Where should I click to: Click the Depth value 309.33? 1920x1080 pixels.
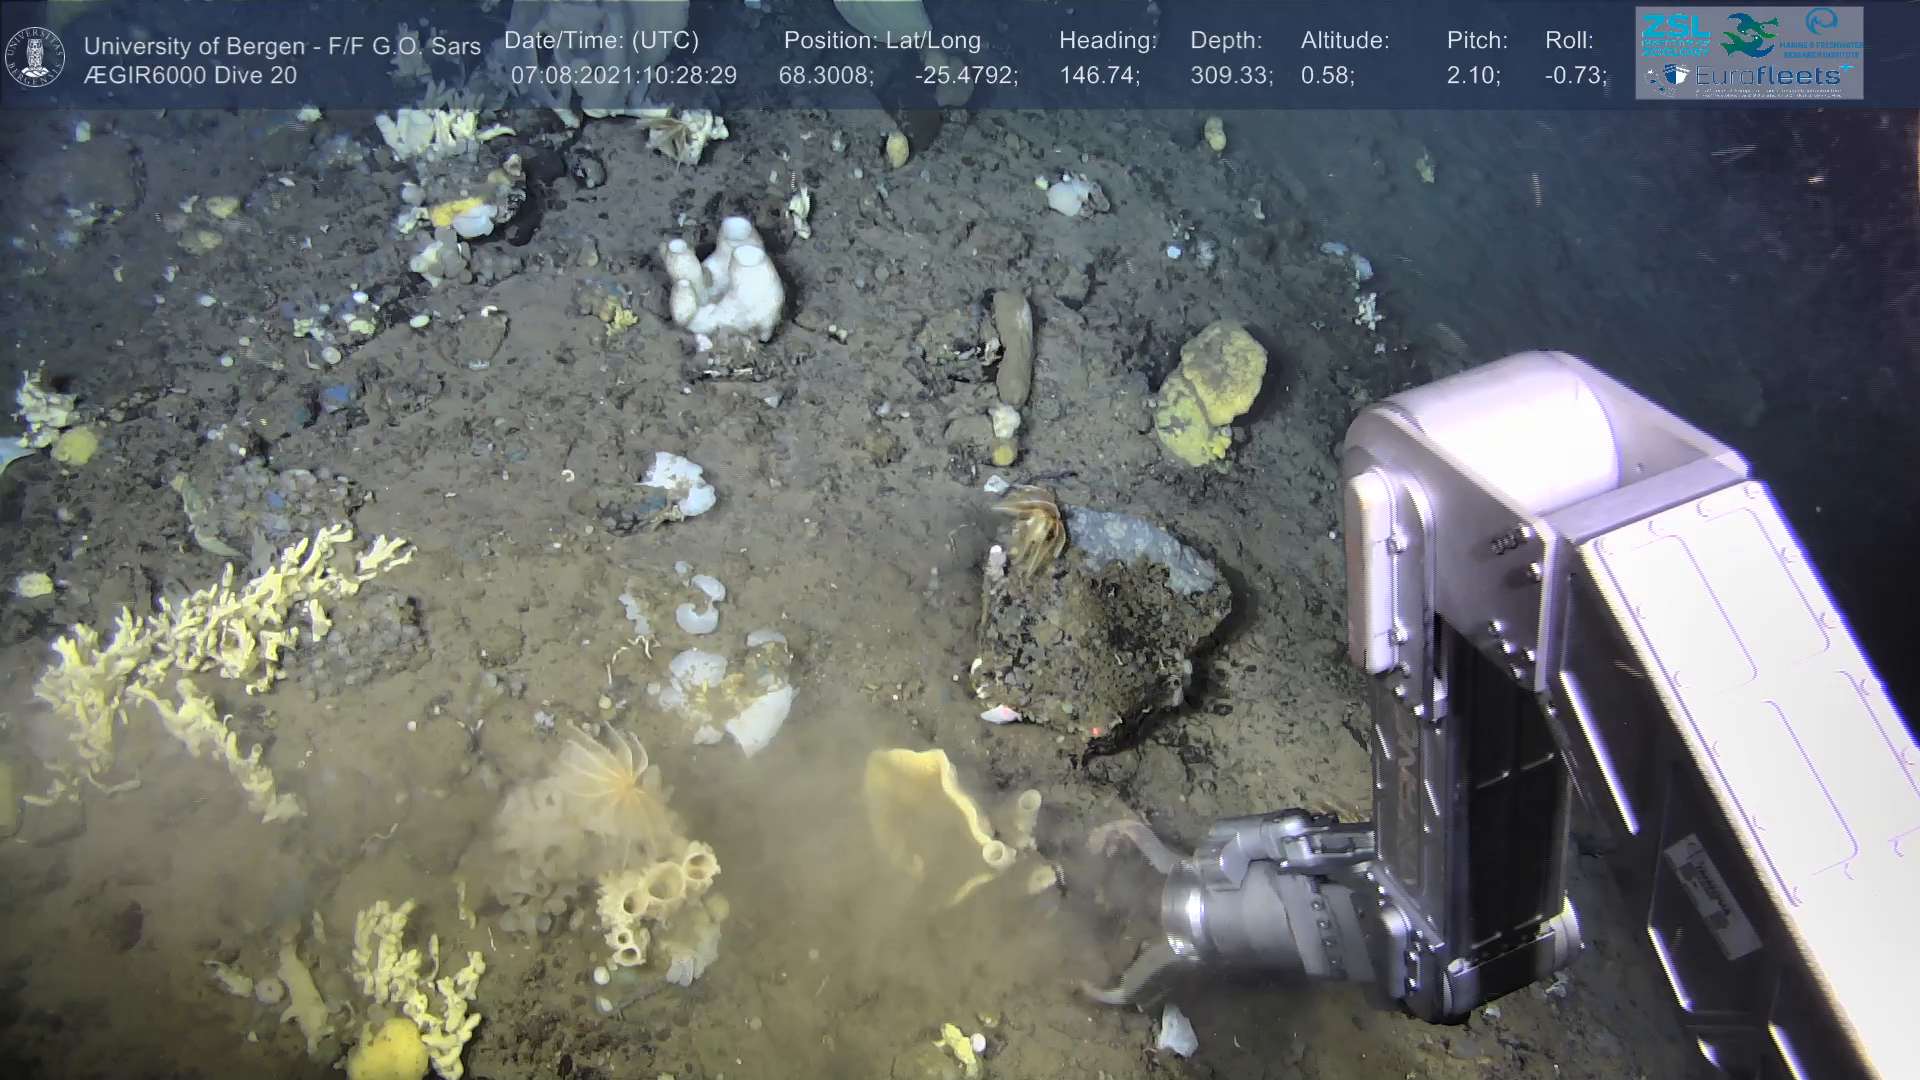(1231, 75)
